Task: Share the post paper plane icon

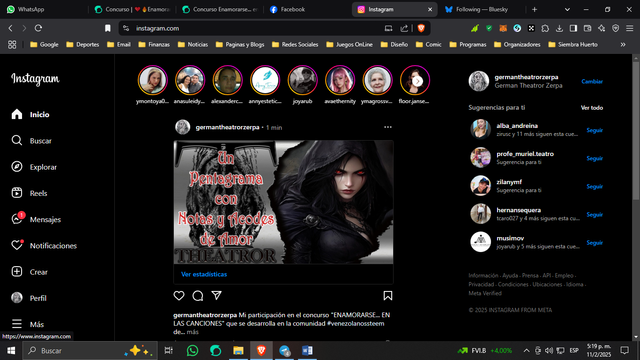Action: point(216,296)
